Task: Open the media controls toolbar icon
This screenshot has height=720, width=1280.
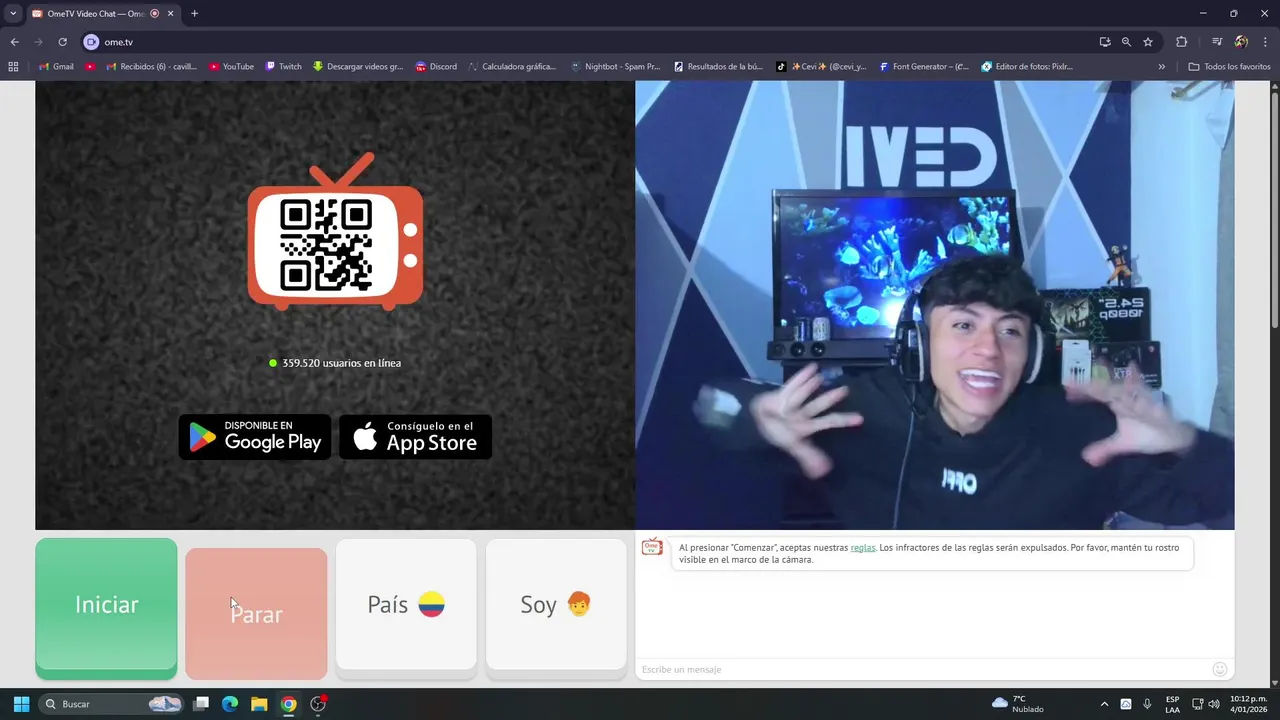Action: pos(1217,42)
